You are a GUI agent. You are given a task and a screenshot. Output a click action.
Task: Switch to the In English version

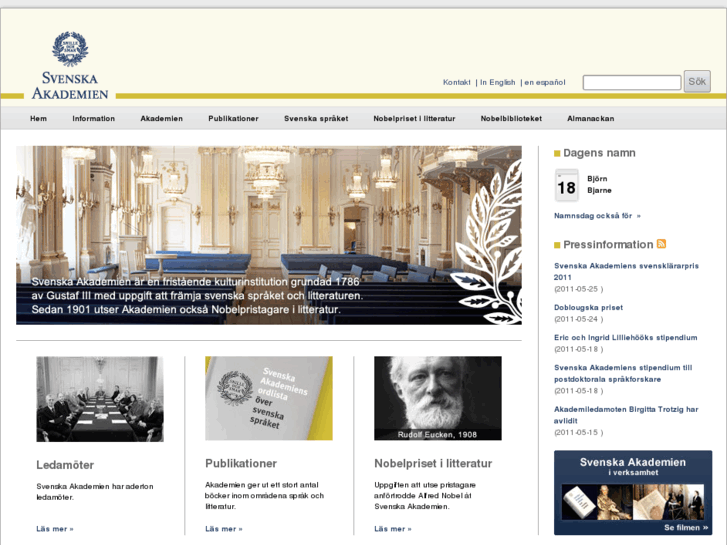pyautogui.click(x=497, y=82)
